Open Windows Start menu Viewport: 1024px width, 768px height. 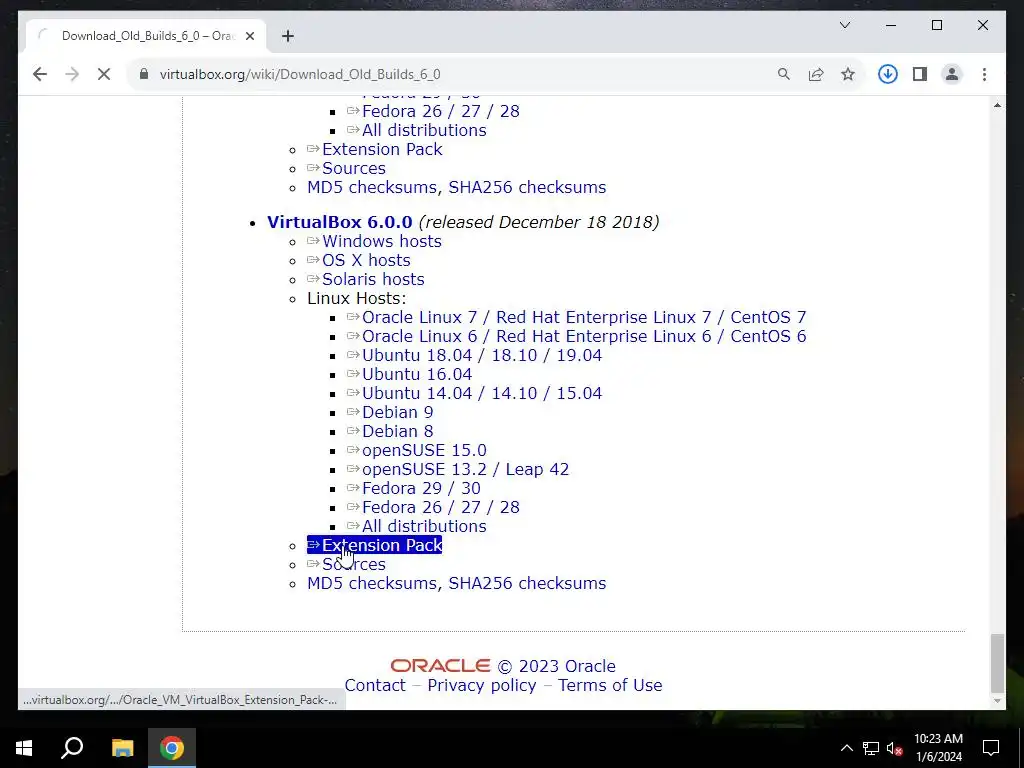pos(24,748)
